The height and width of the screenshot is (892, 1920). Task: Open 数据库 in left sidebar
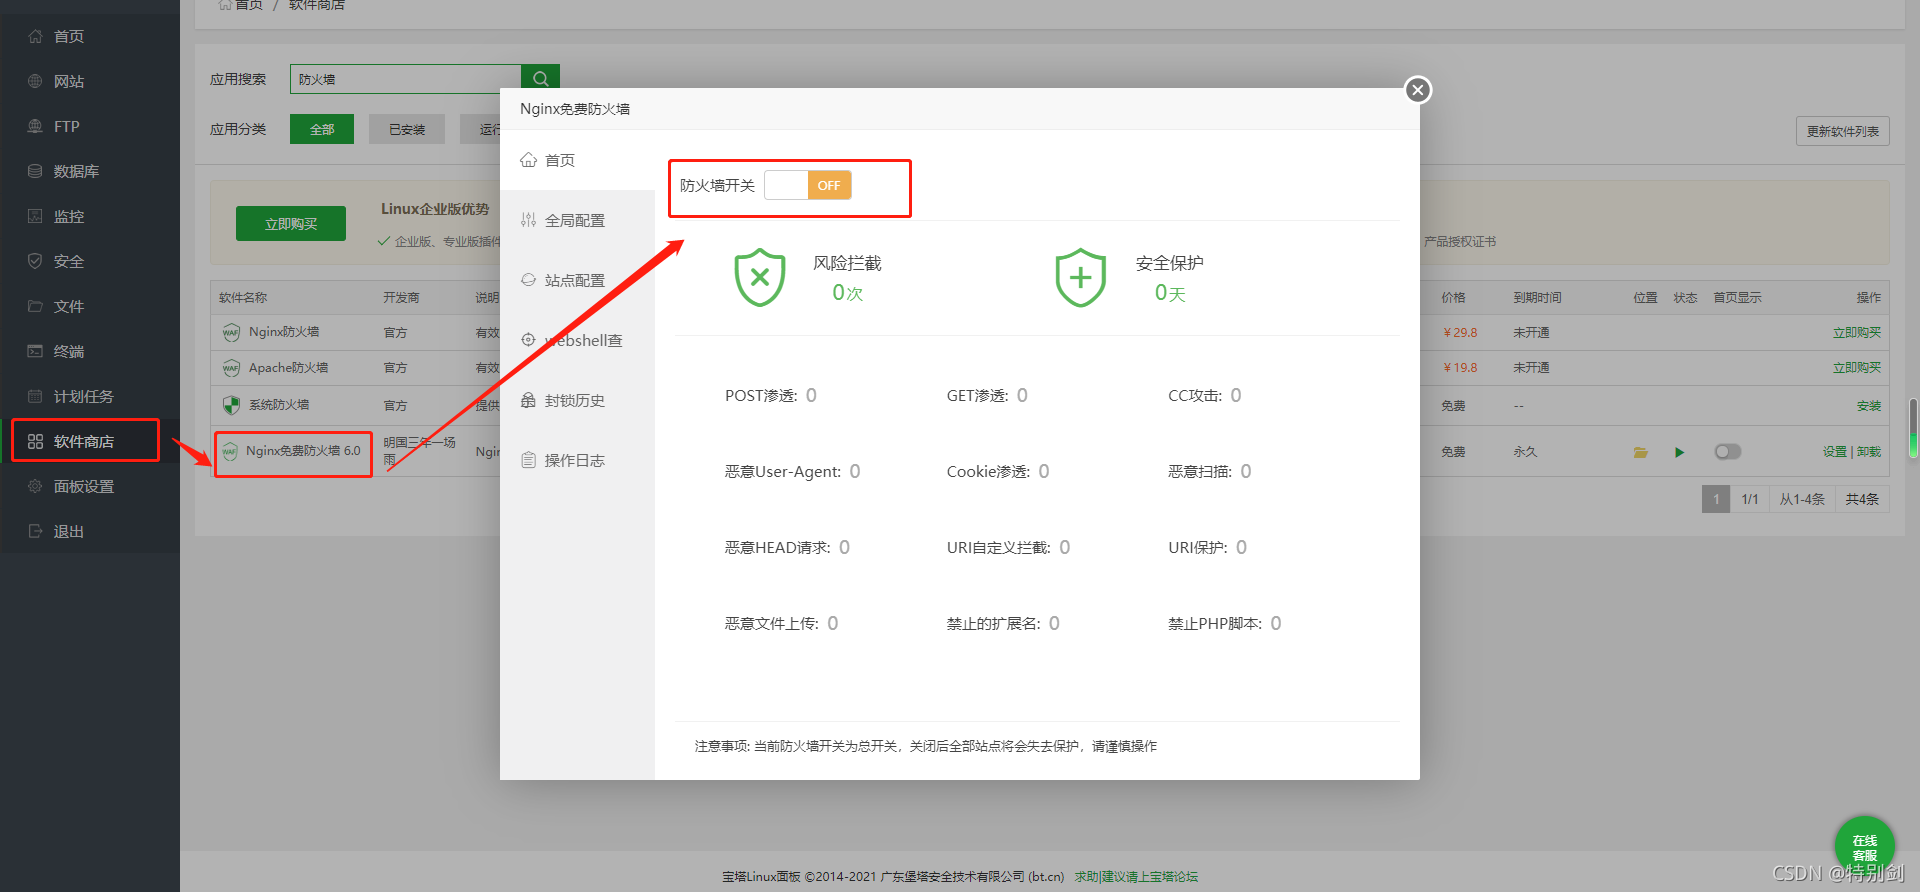(90, 171)
